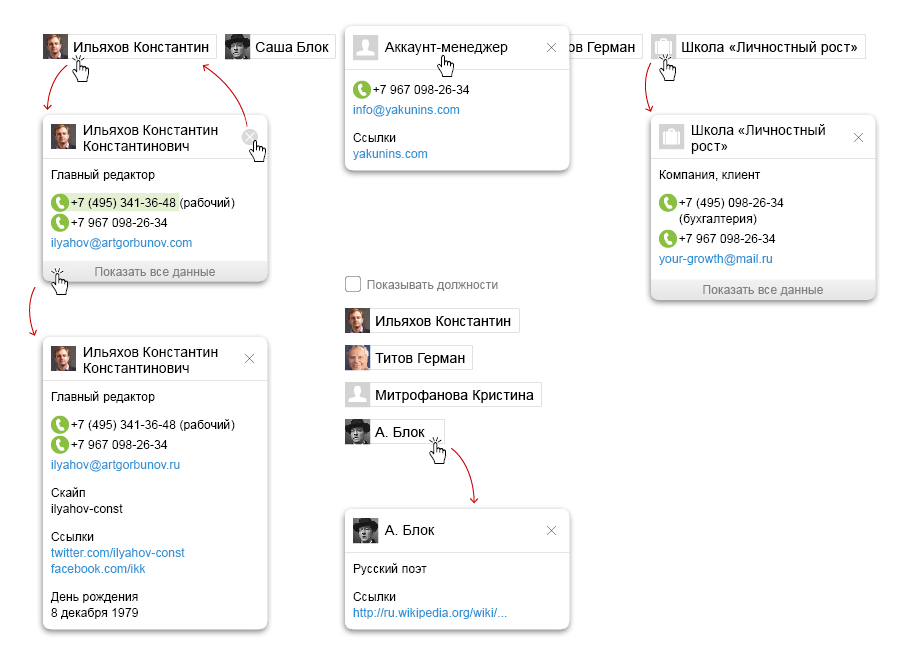The image size is (920, 672).
Task: Close the Школа «Личностный рост» card
Action: point(858,137)
